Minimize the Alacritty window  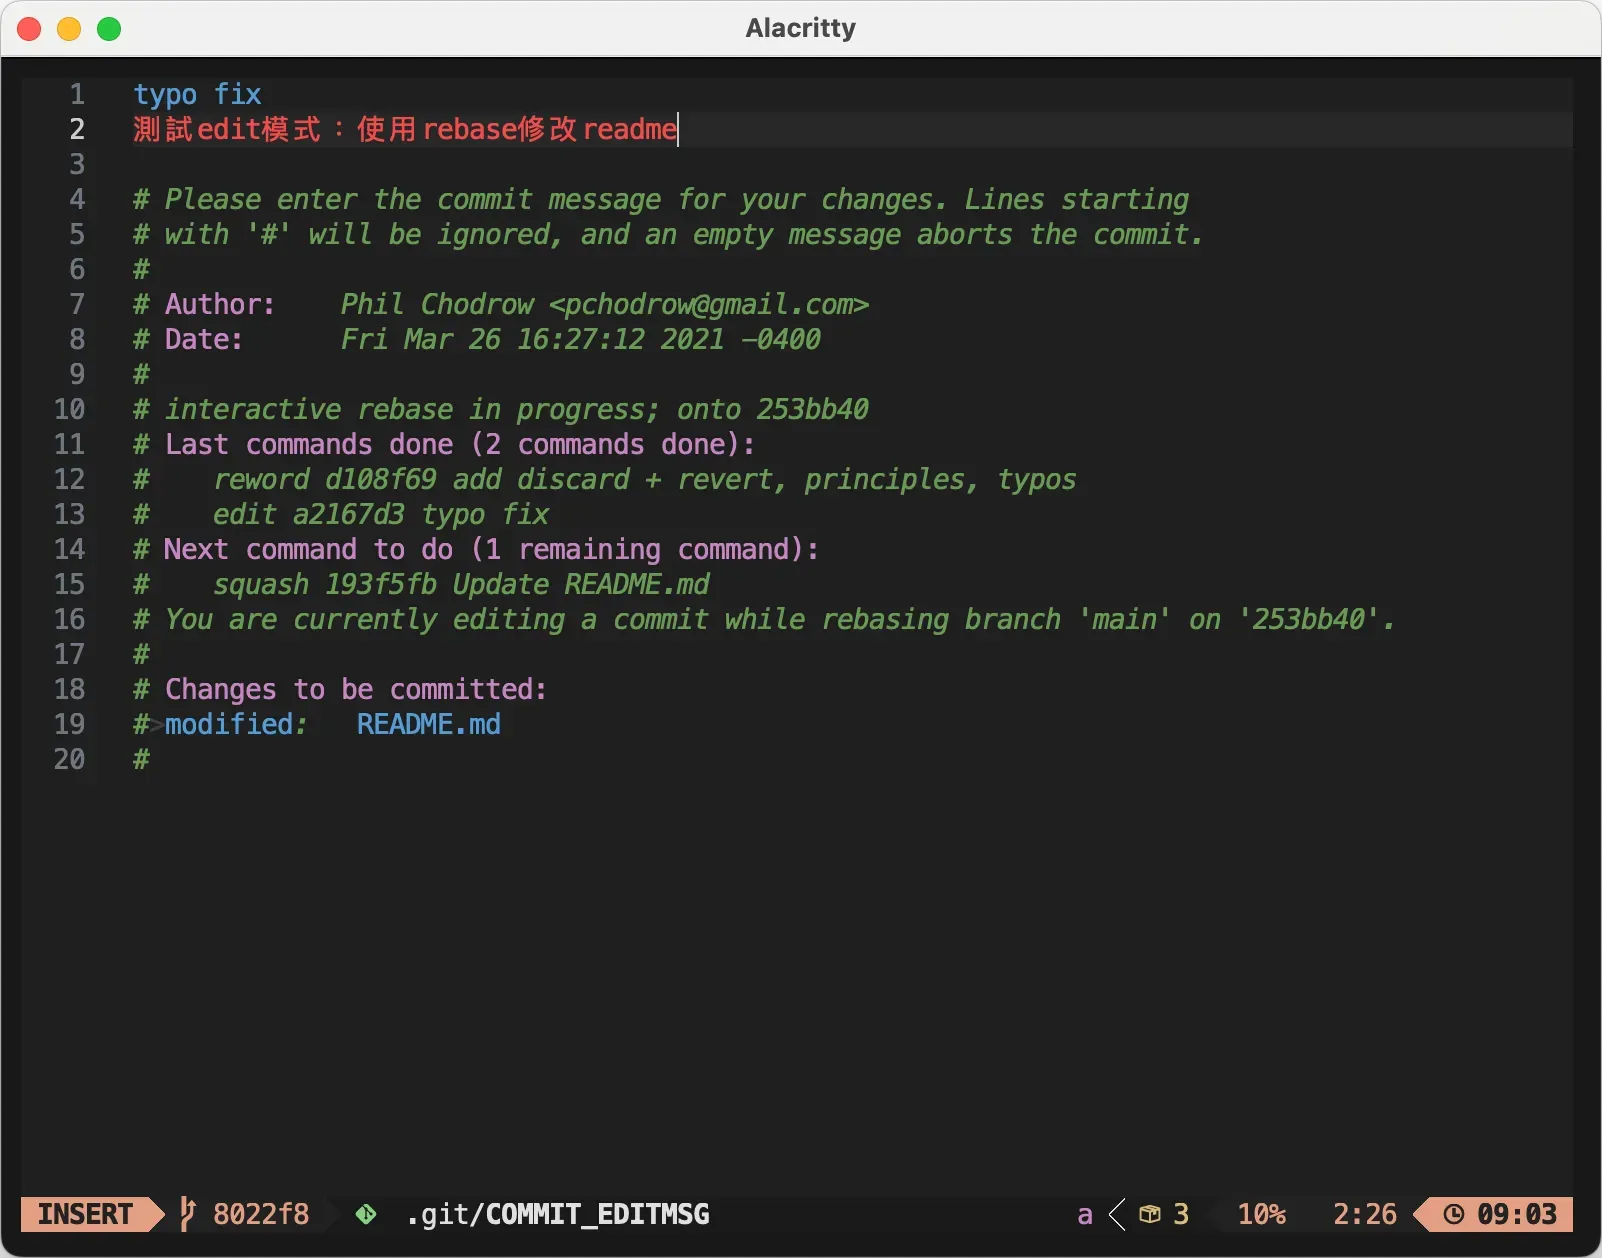coord(69,29)
